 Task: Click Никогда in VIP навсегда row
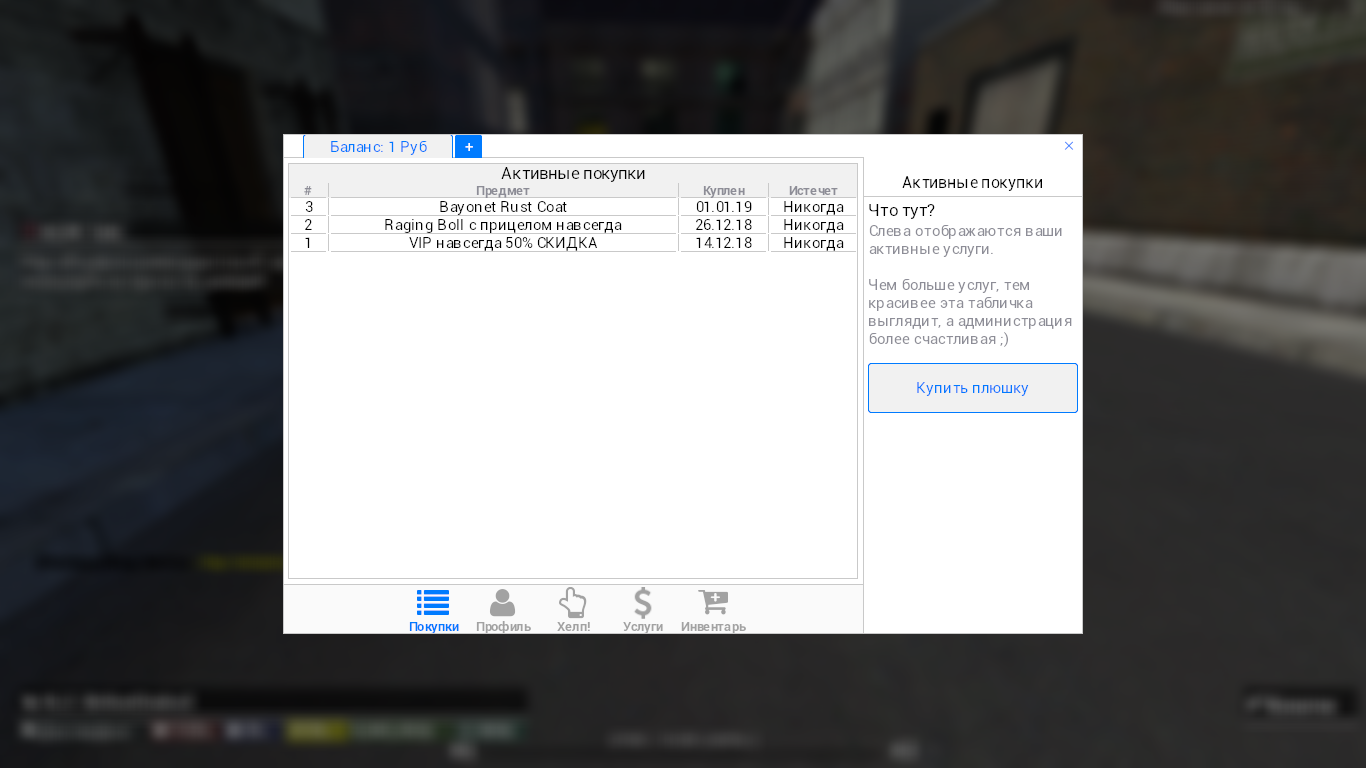point(814,243)
